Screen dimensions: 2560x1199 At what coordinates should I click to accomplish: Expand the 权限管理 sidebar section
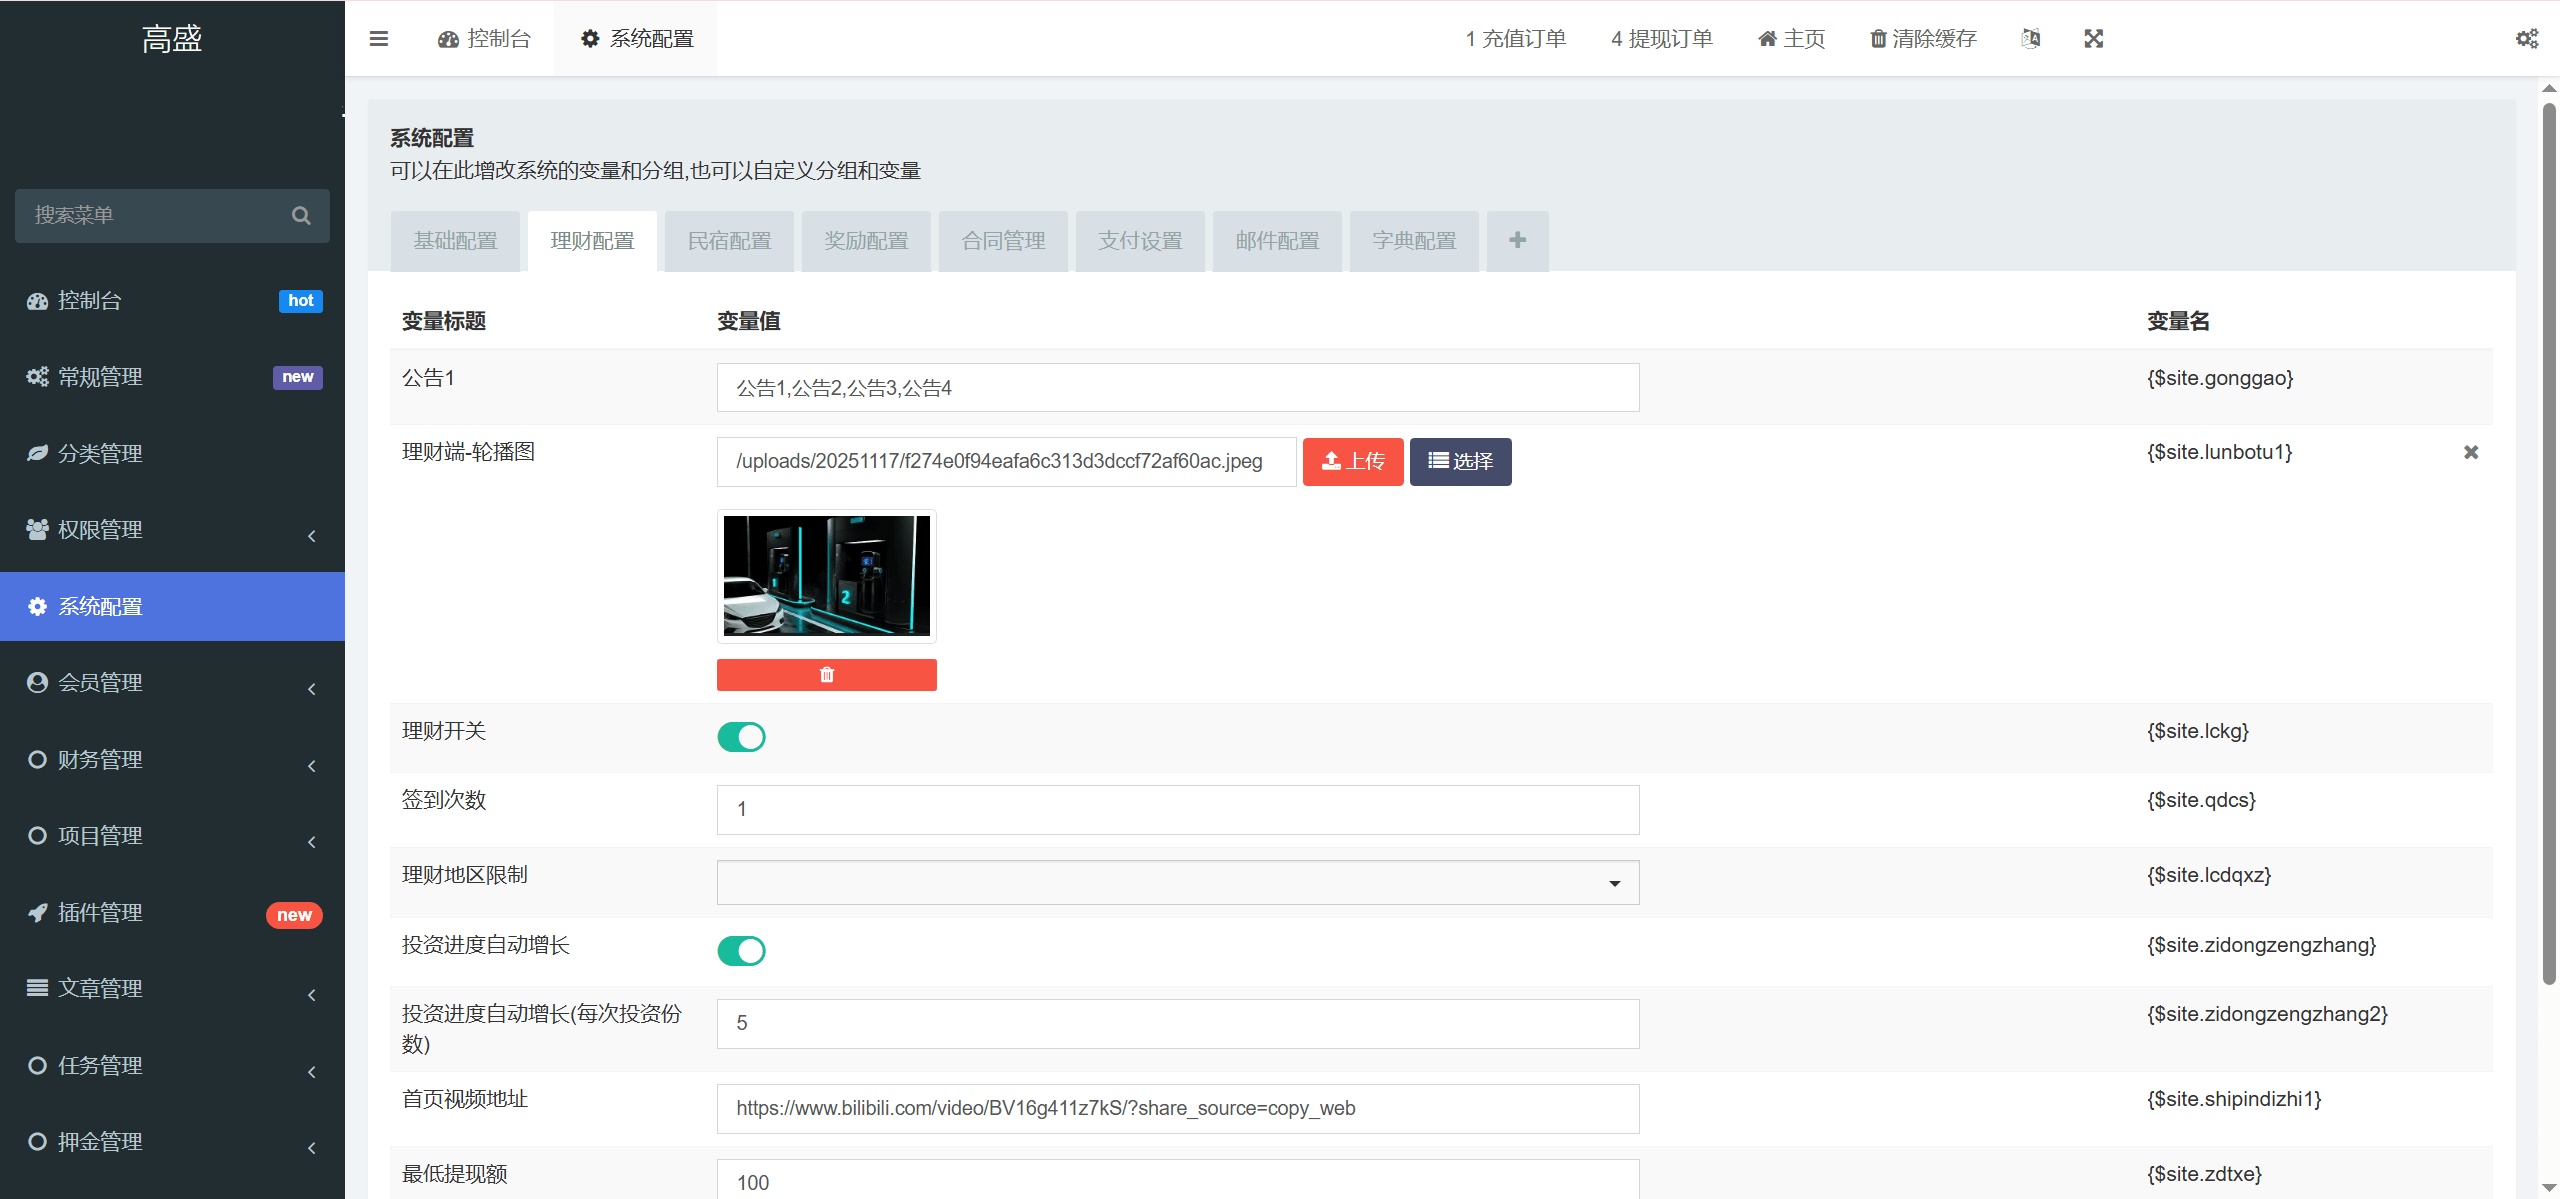(100, 529)
